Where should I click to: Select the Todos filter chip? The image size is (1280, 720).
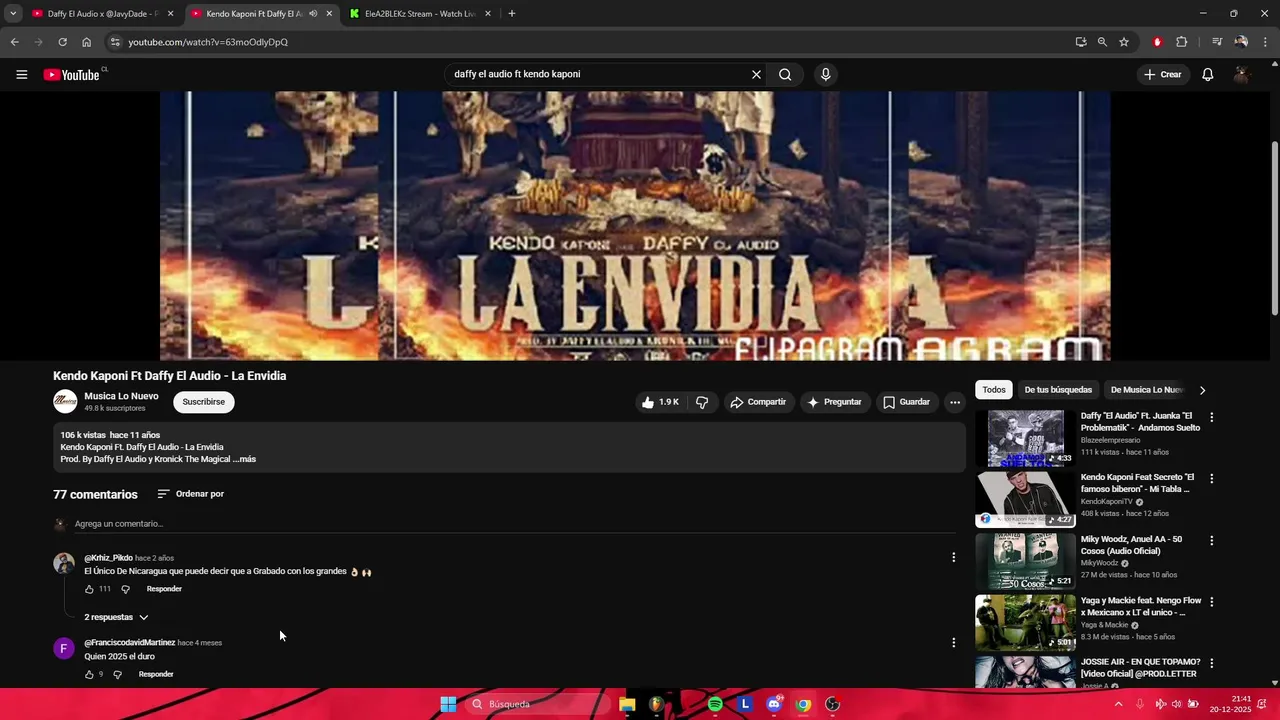(994, 390)
